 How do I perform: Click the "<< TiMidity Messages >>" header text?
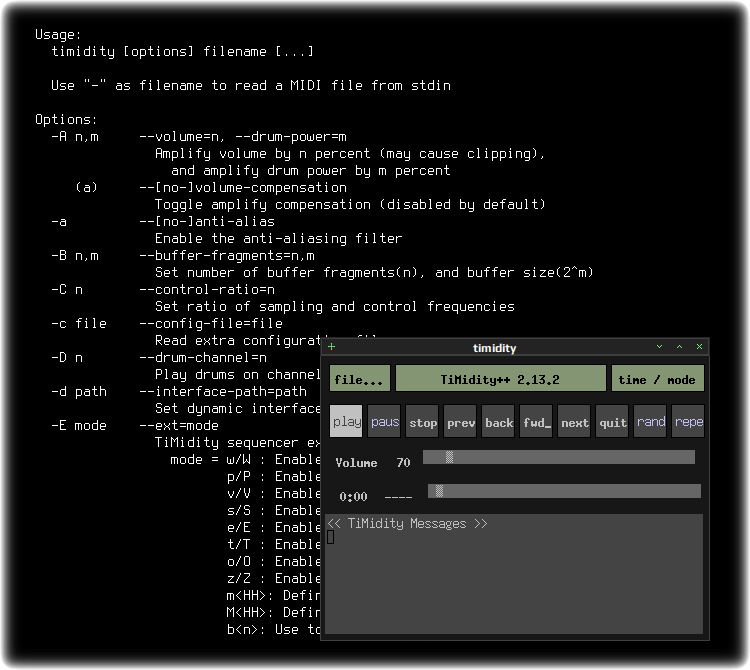(407, 524)
